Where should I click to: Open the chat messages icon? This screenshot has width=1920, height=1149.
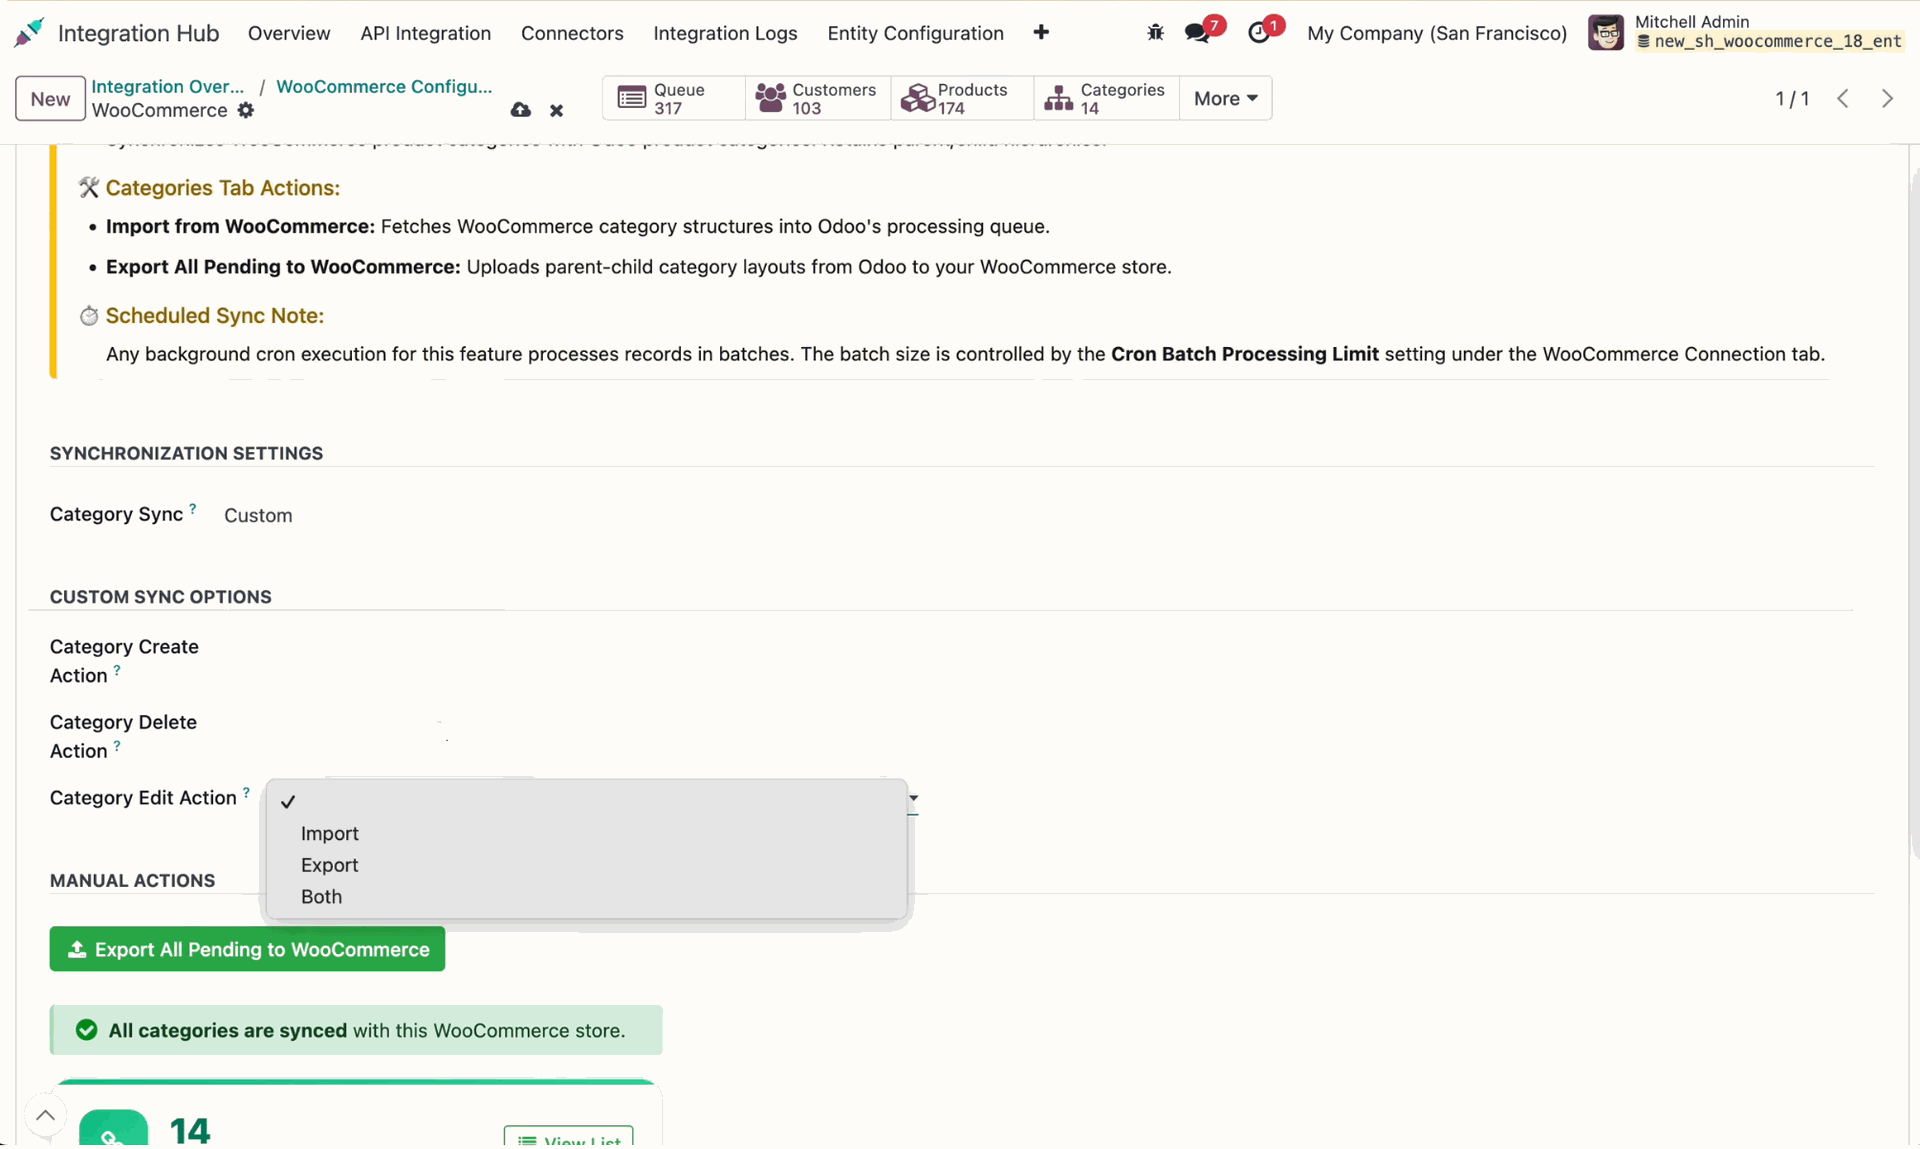1197,33
